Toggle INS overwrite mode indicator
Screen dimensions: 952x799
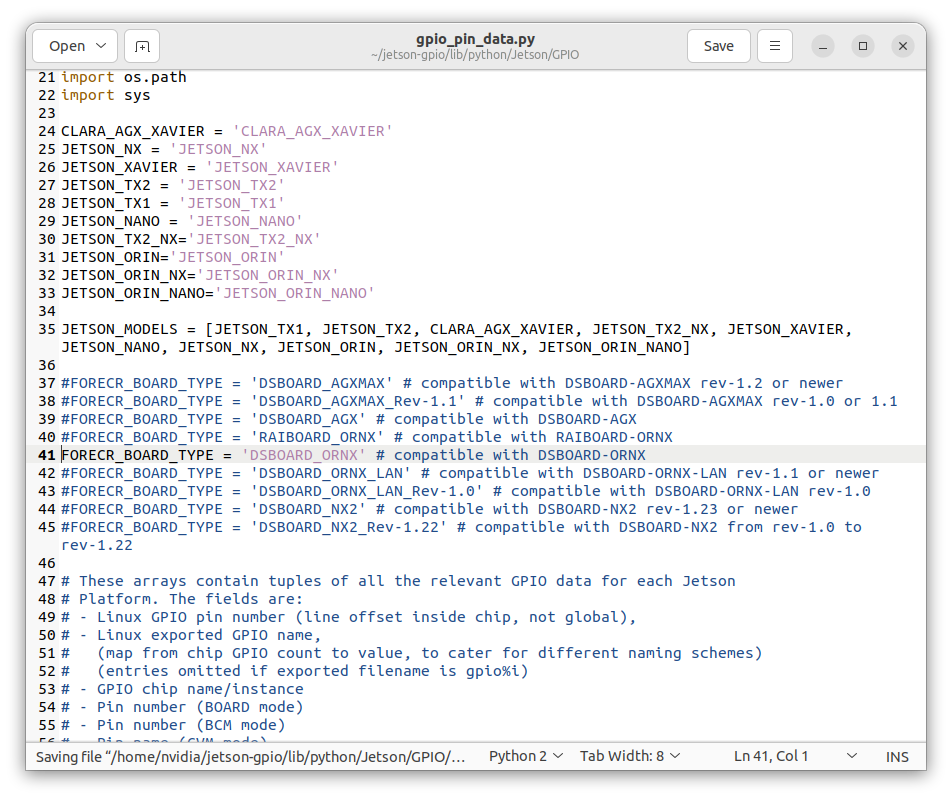pyautogui.click(x=896, y=756)
